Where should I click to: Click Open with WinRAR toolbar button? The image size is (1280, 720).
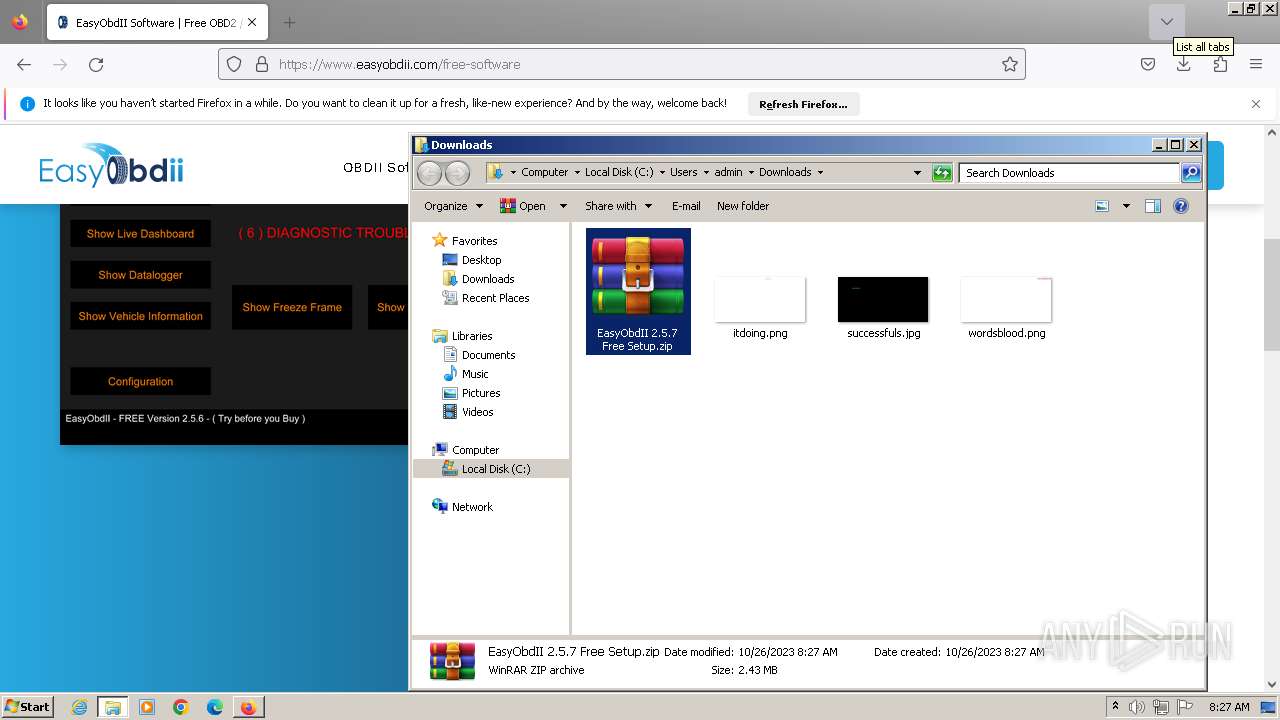523,206
